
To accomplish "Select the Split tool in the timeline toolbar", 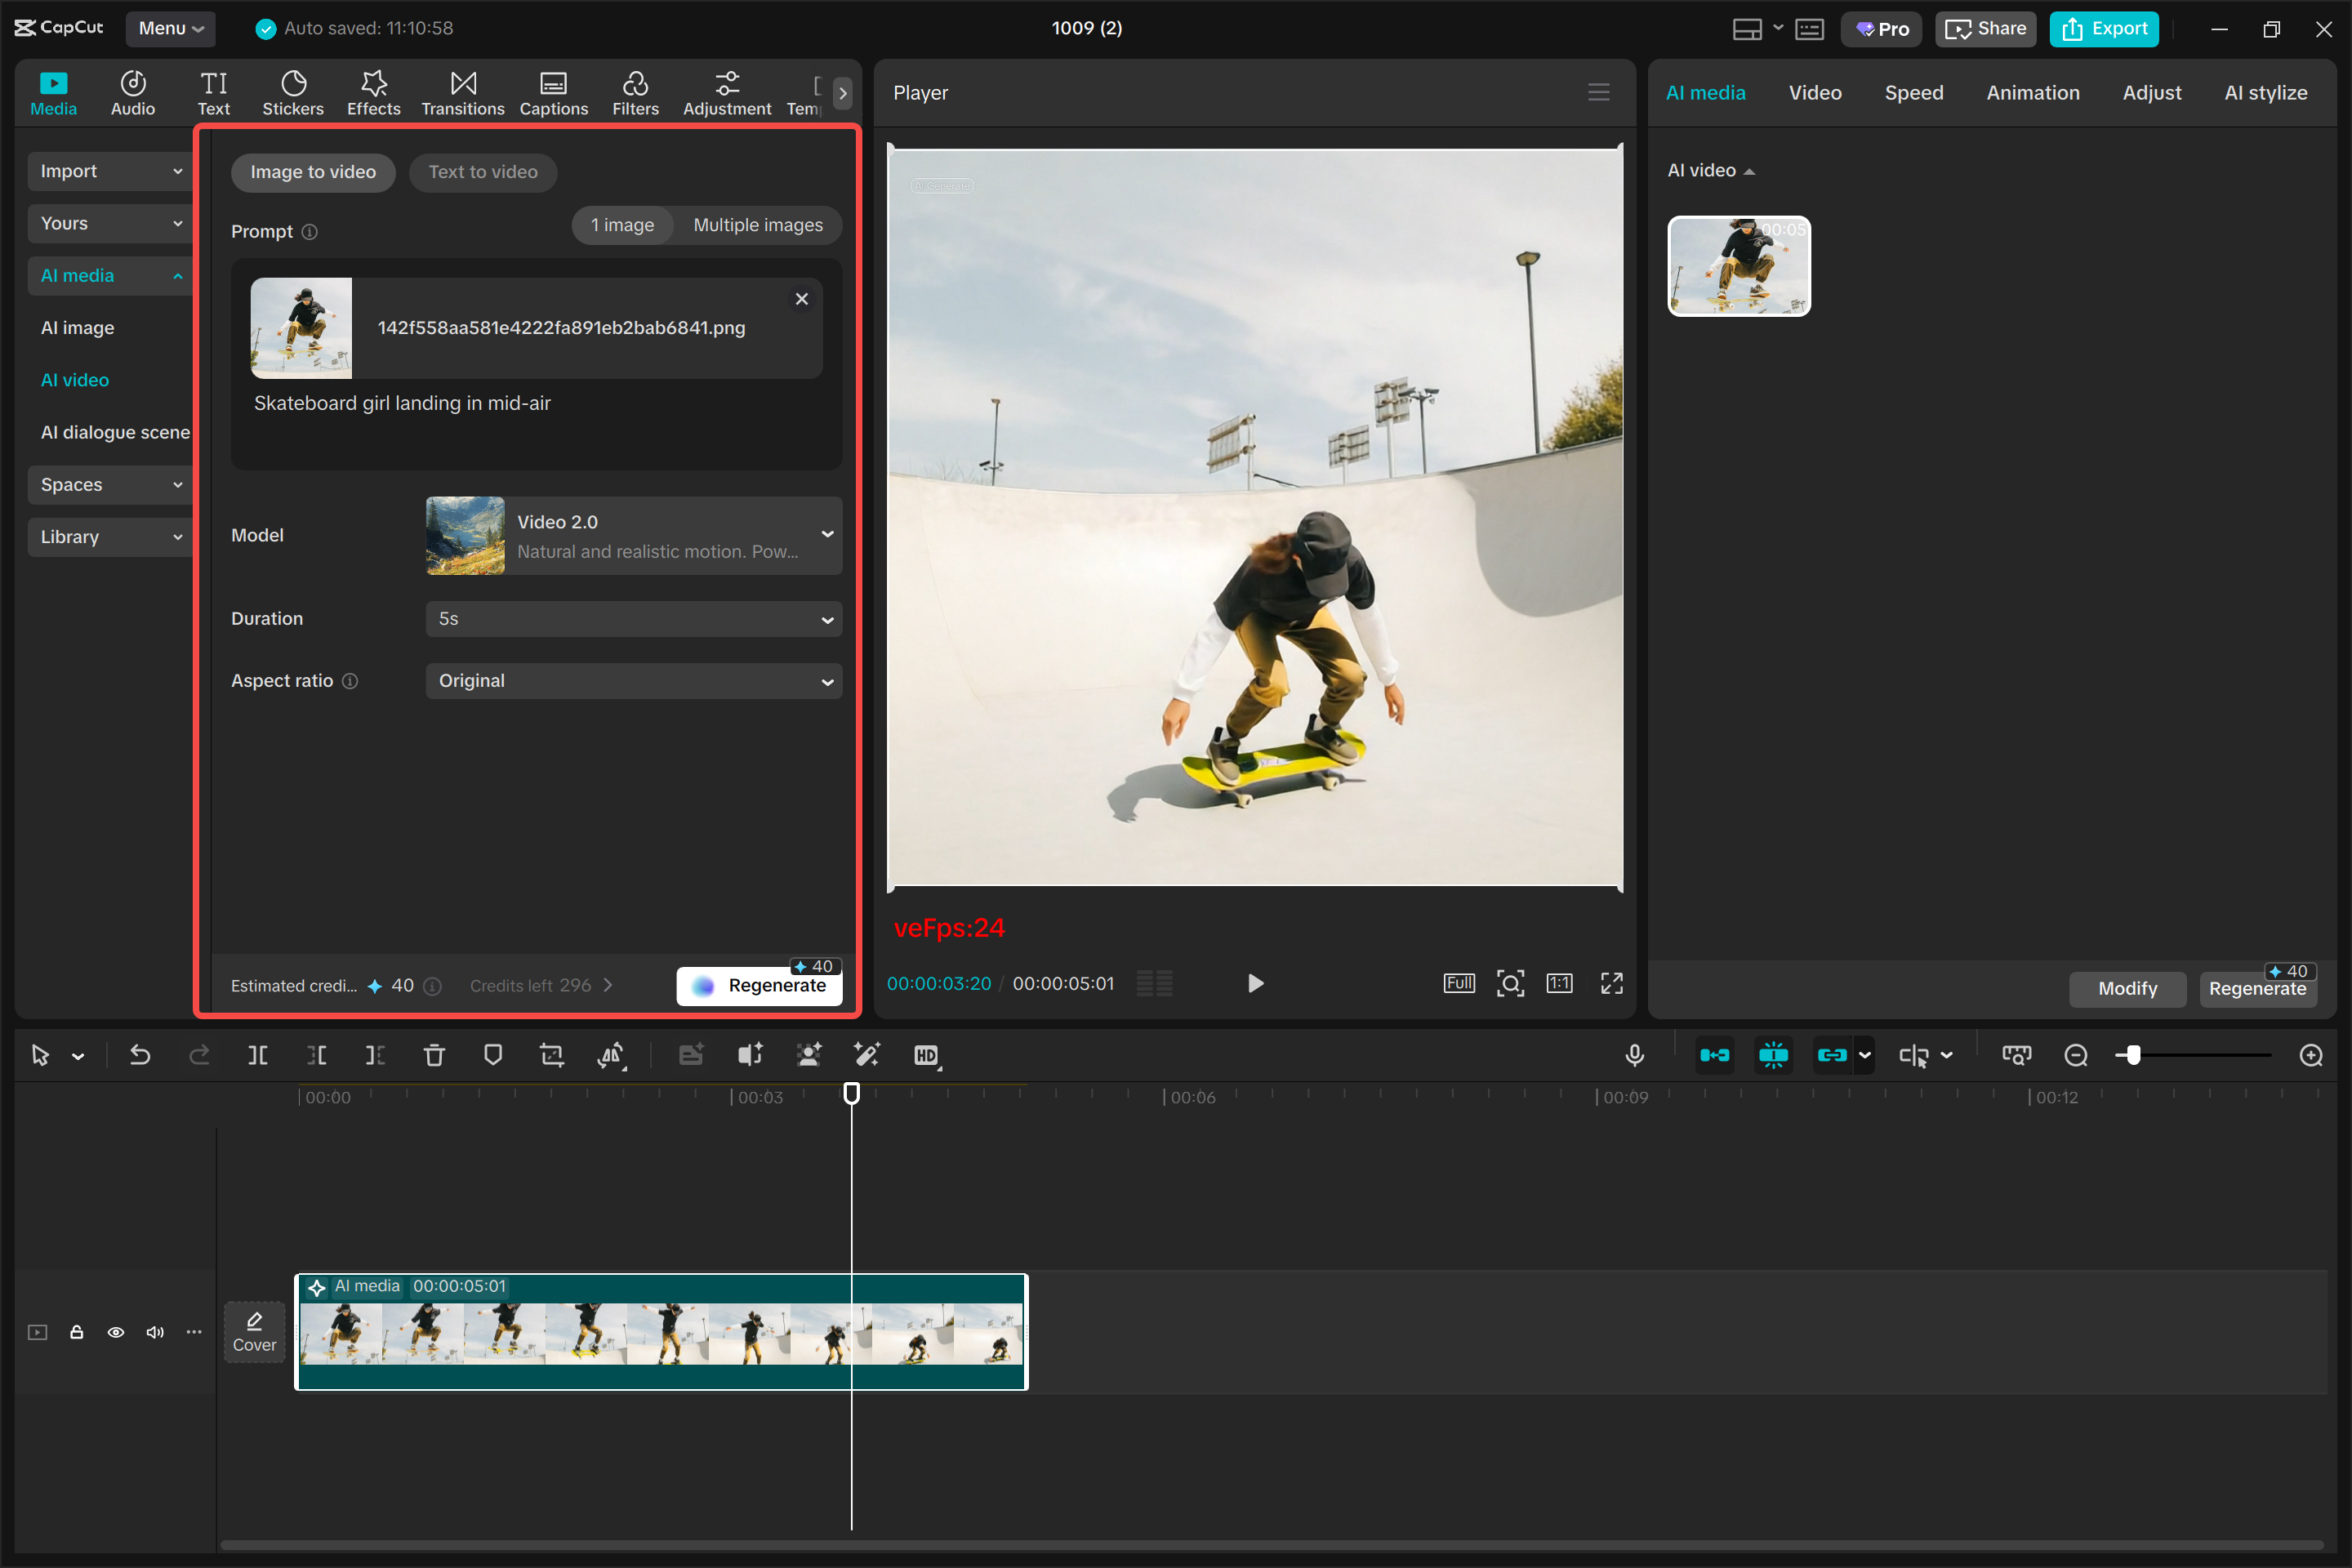I will click(258, 1055).
